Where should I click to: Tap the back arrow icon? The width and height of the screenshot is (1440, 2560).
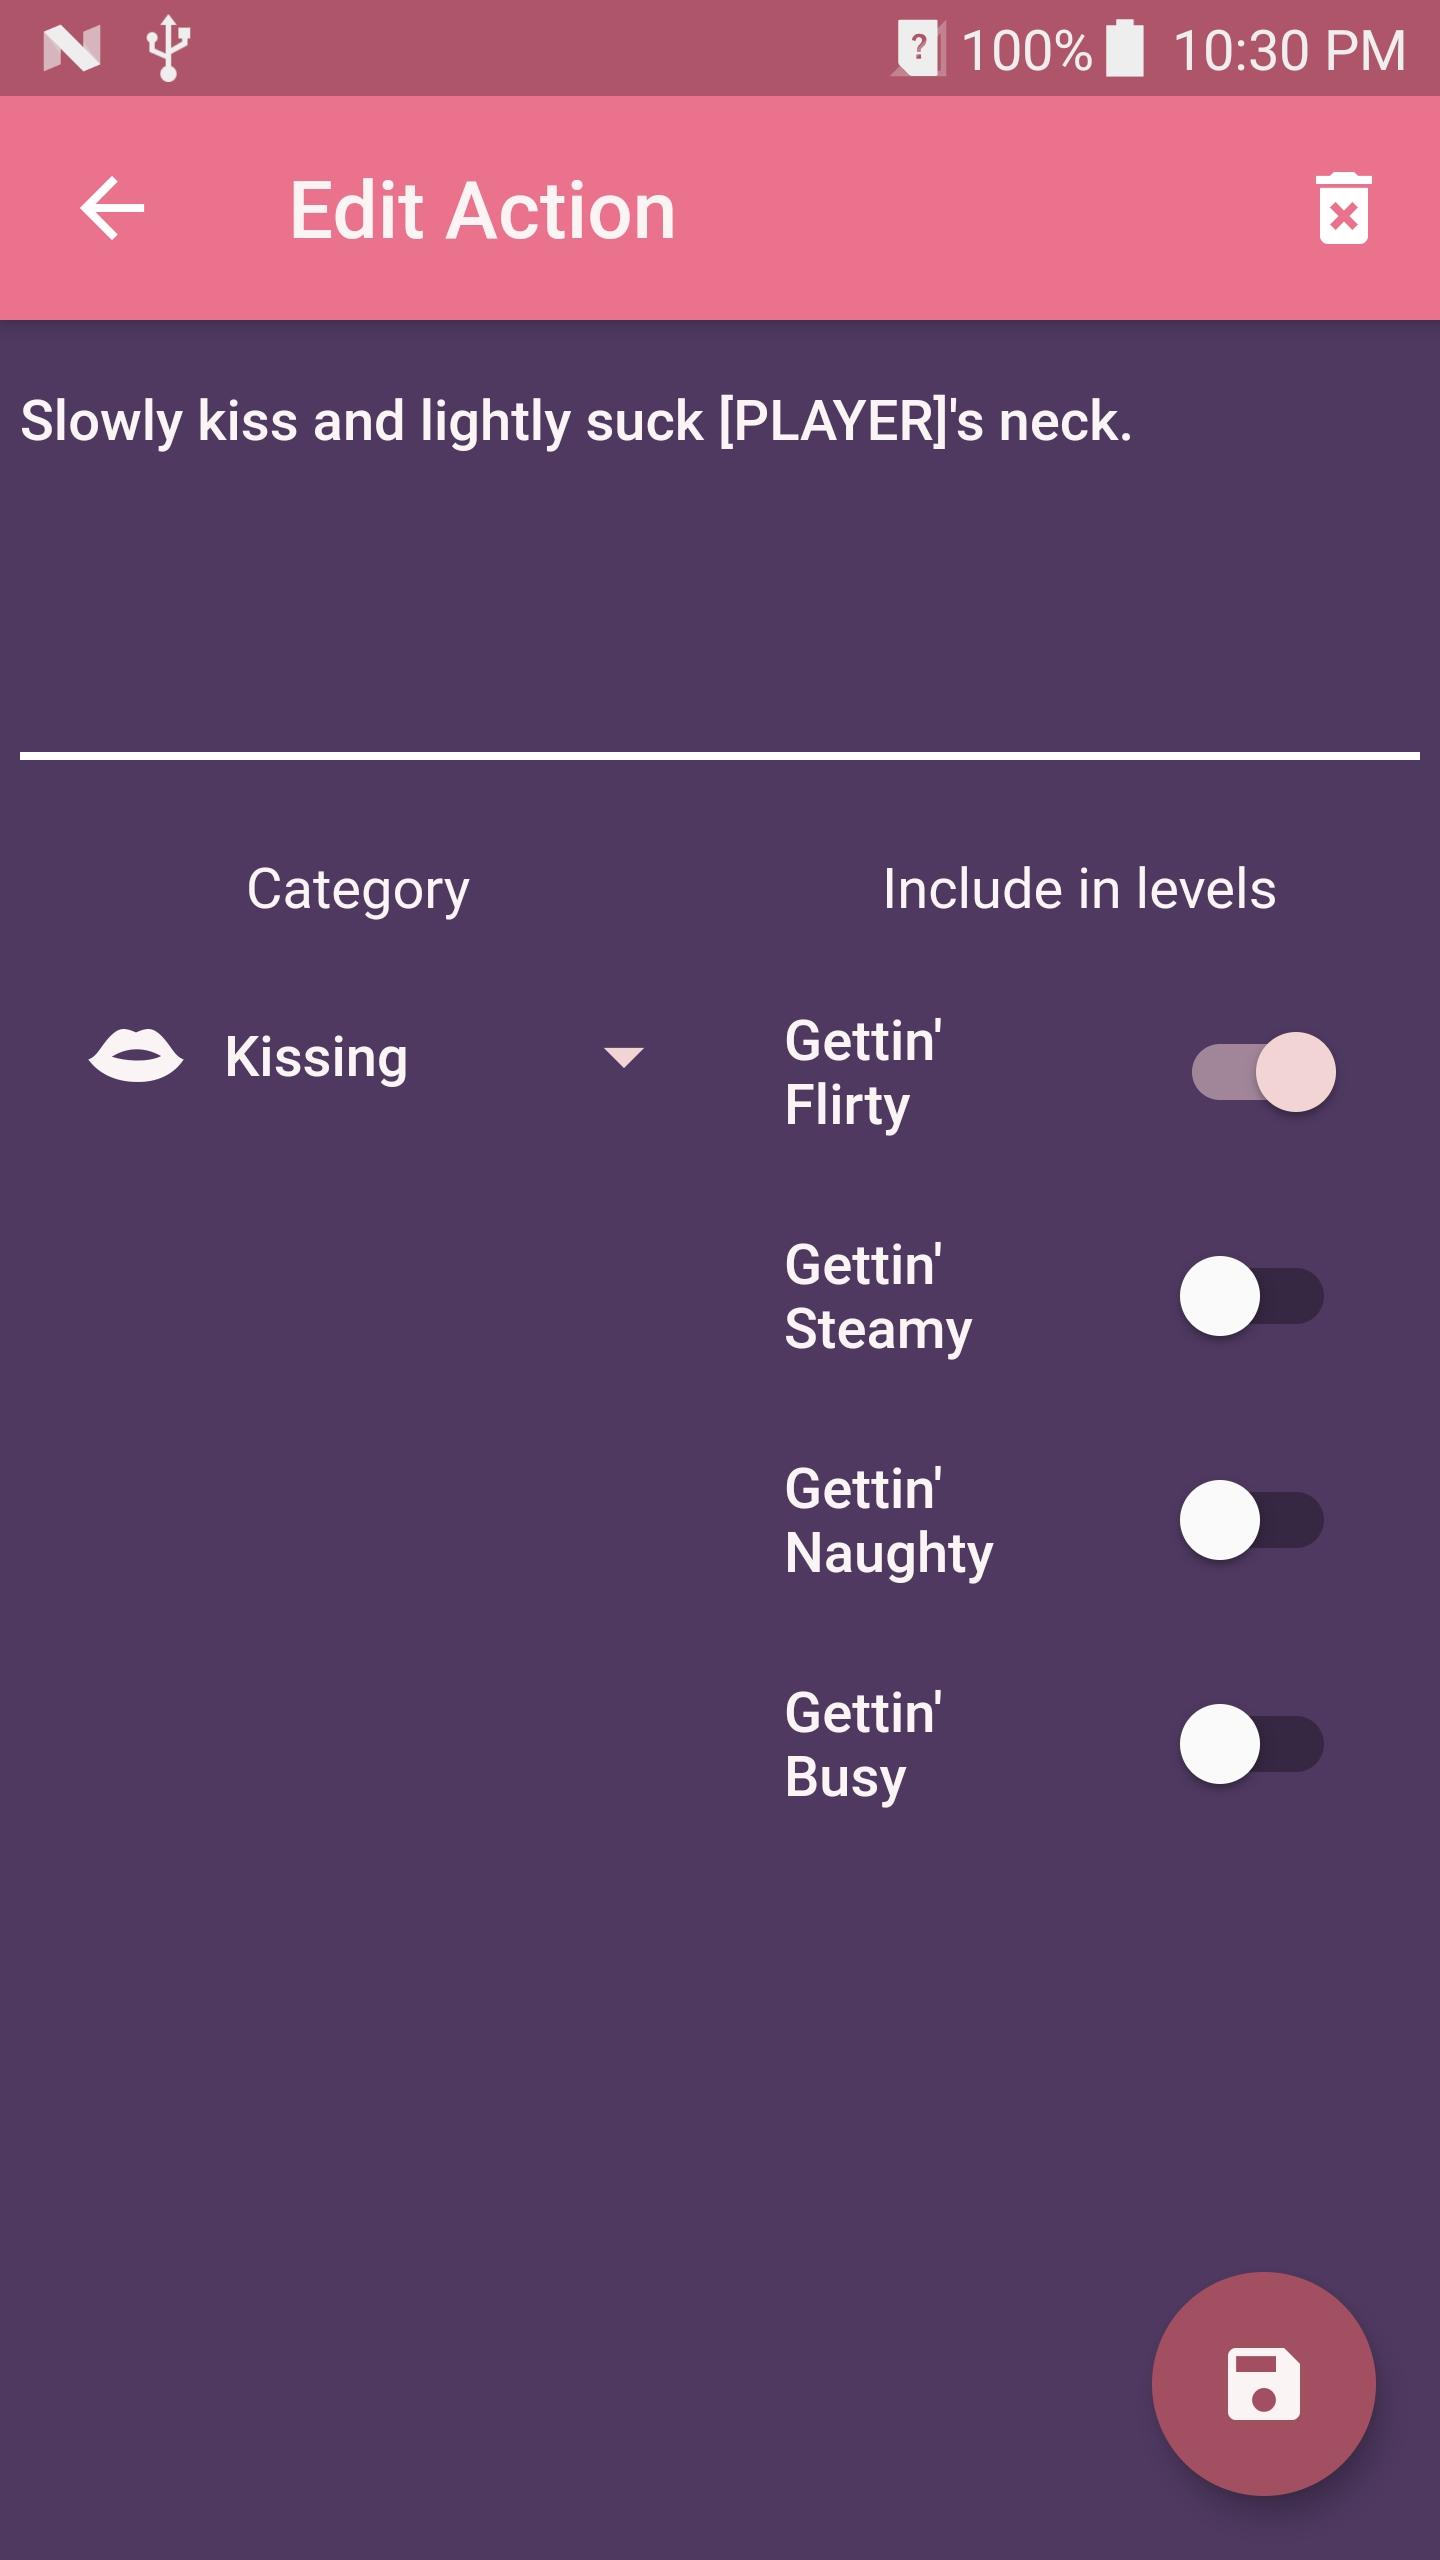coord(112,209)
